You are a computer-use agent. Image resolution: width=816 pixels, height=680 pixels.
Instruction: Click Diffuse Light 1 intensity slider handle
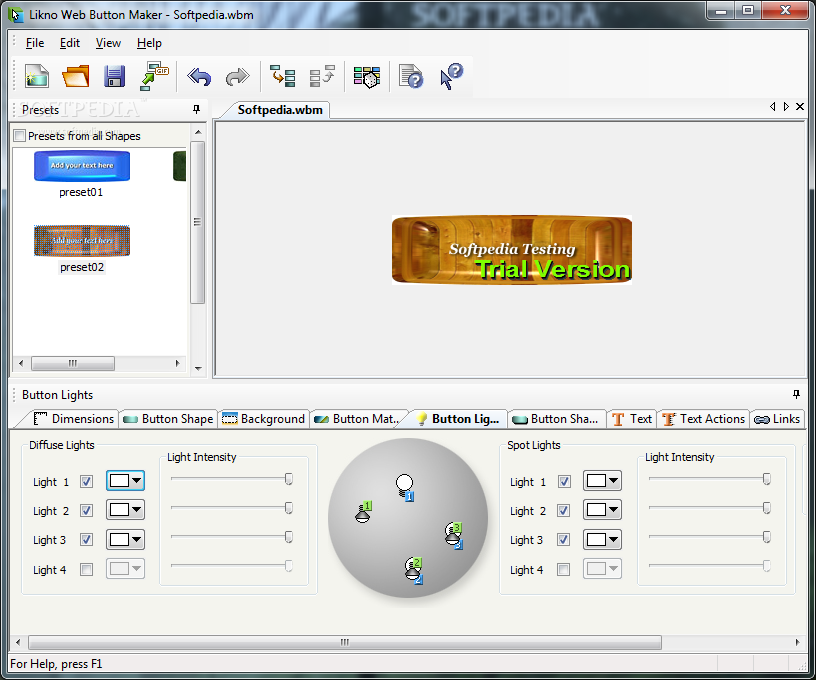[x=289, y=479]
